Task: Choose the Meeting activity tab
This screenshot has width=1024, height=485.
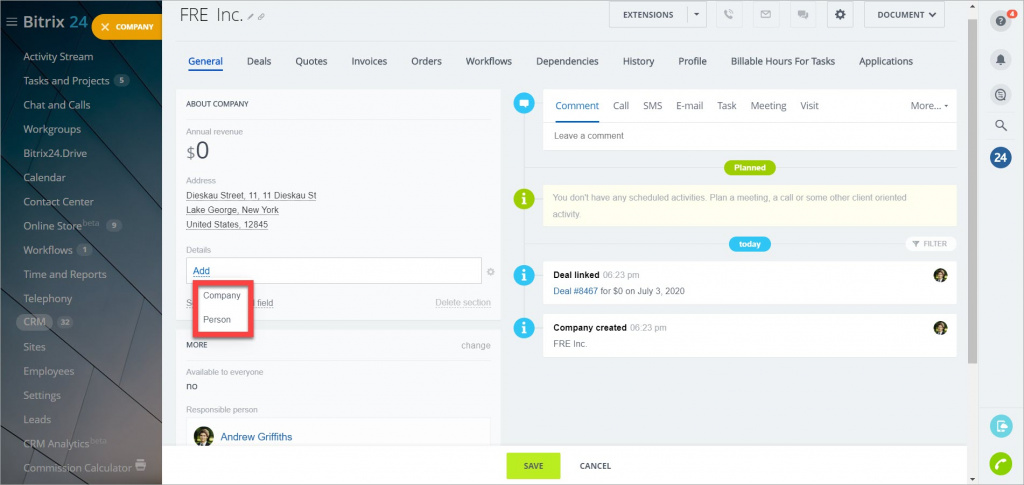Action: pos(769,106)
